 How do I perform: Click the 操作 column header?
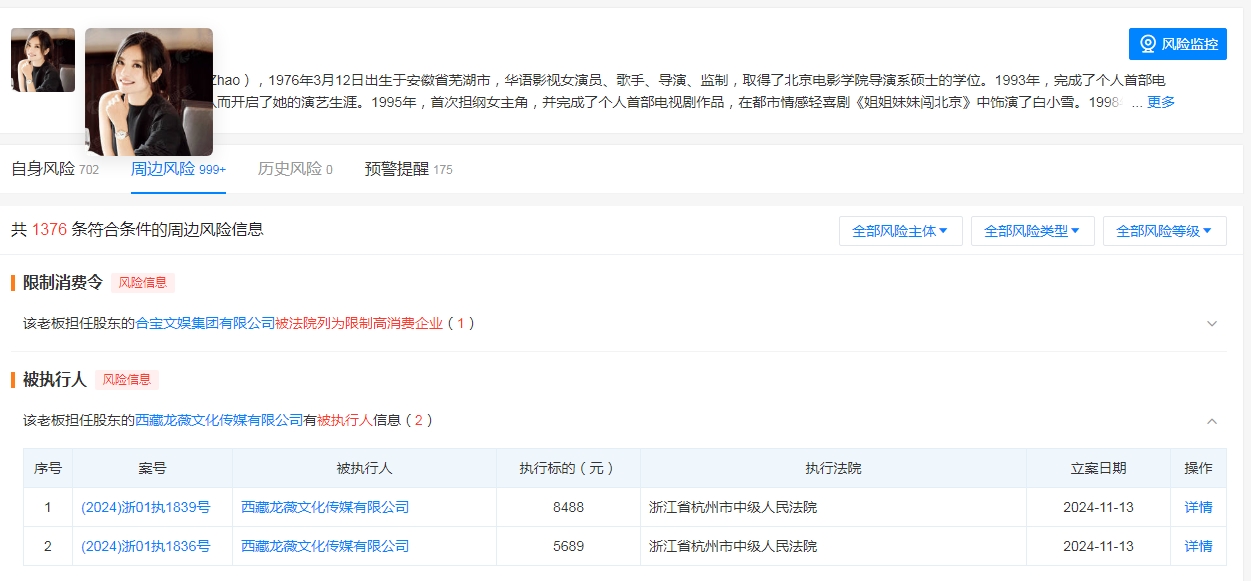click(x=1198, y=468)
